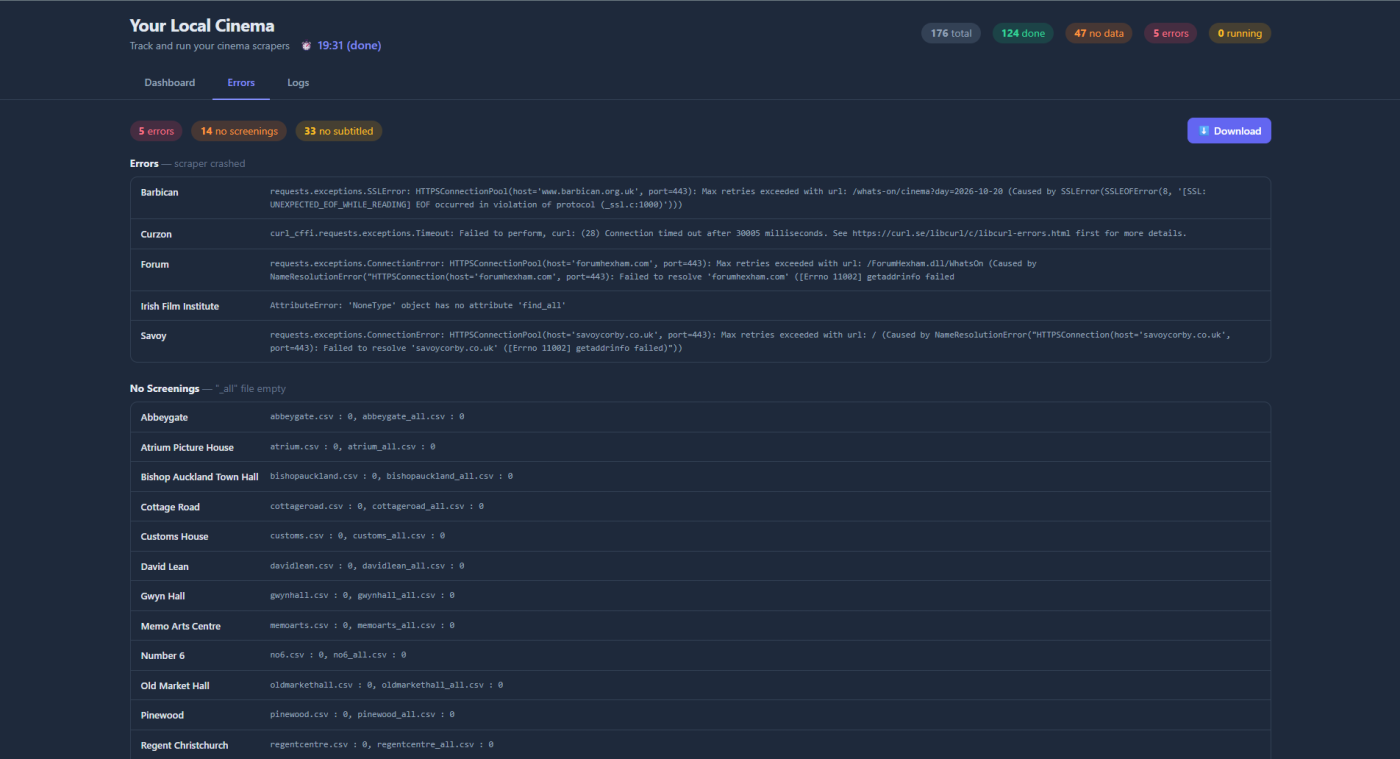Click the Download button
Viewport: 1400px width, 759px height.
(1229, 131)
